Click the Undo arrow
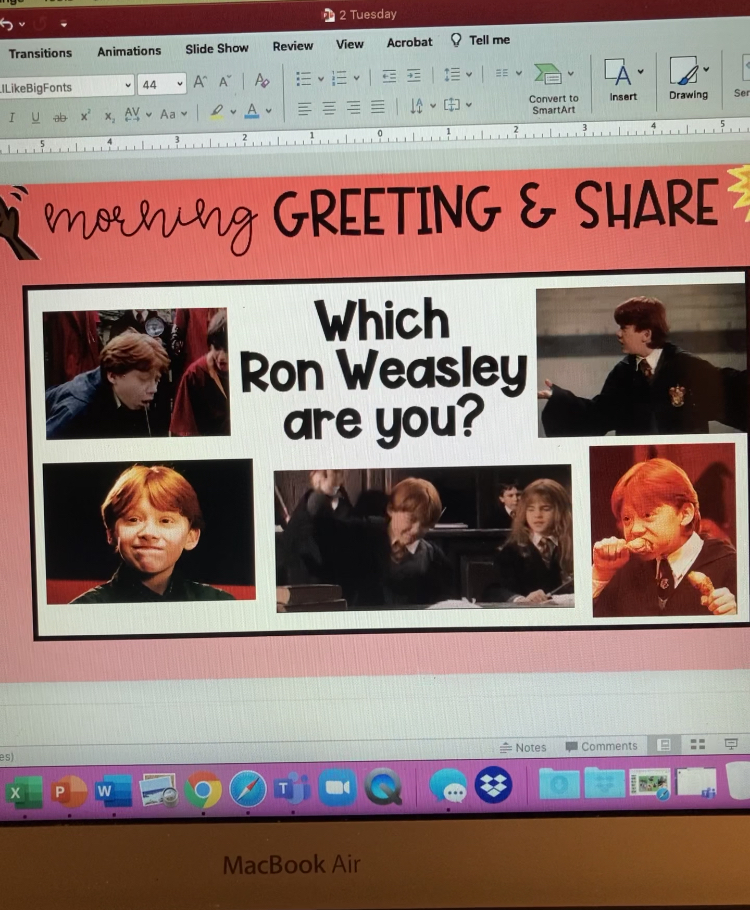This screenshot has width=750, height=910. 6,24
